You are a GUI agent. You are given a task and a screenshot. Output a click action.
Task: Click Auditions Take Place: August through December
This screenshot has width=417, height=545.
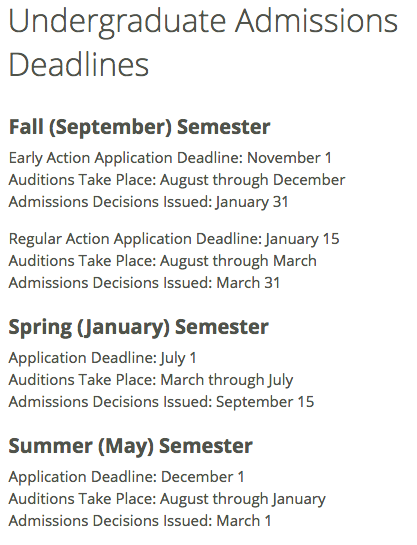coord(177,180)
